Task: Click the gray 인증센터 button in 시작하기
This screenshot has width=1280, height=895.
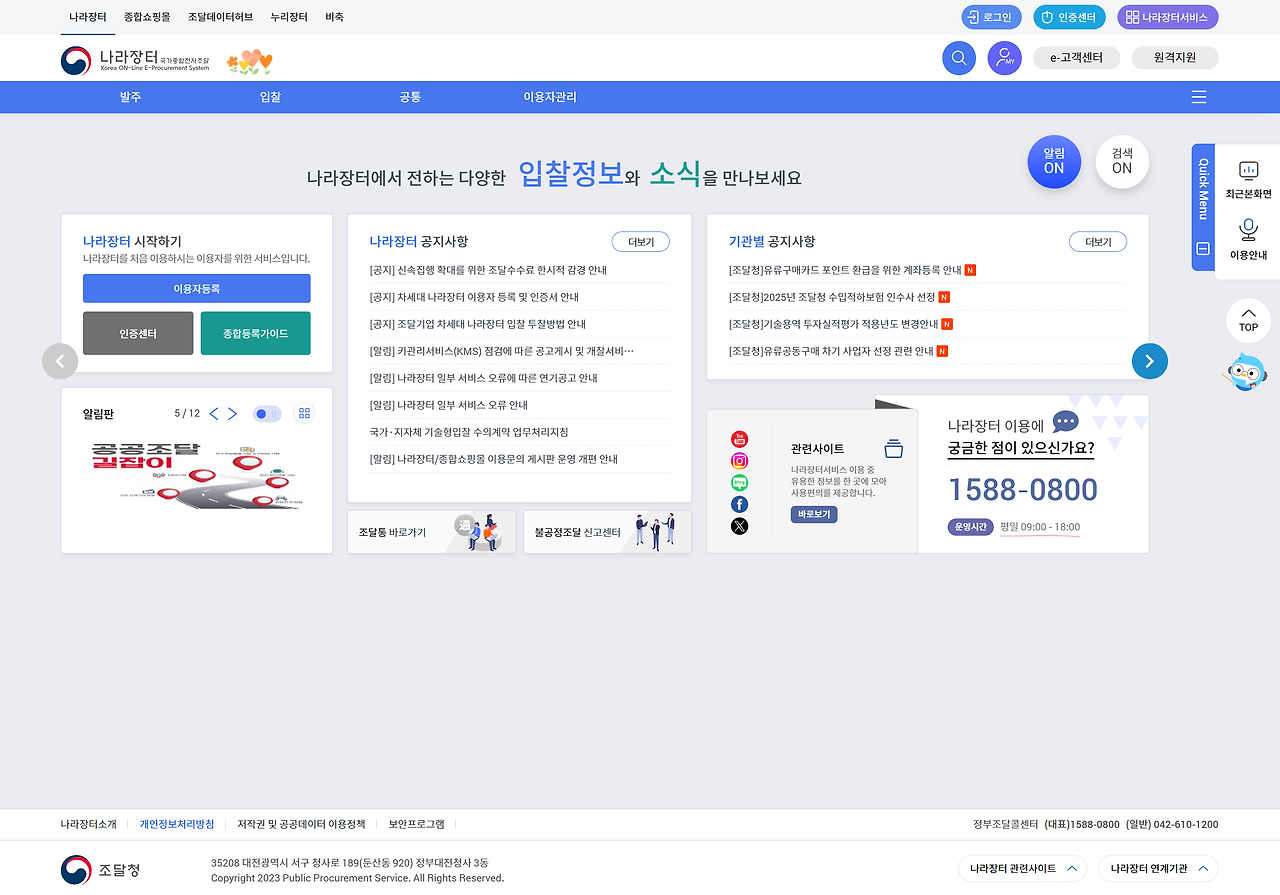Action: coord(138,333)
